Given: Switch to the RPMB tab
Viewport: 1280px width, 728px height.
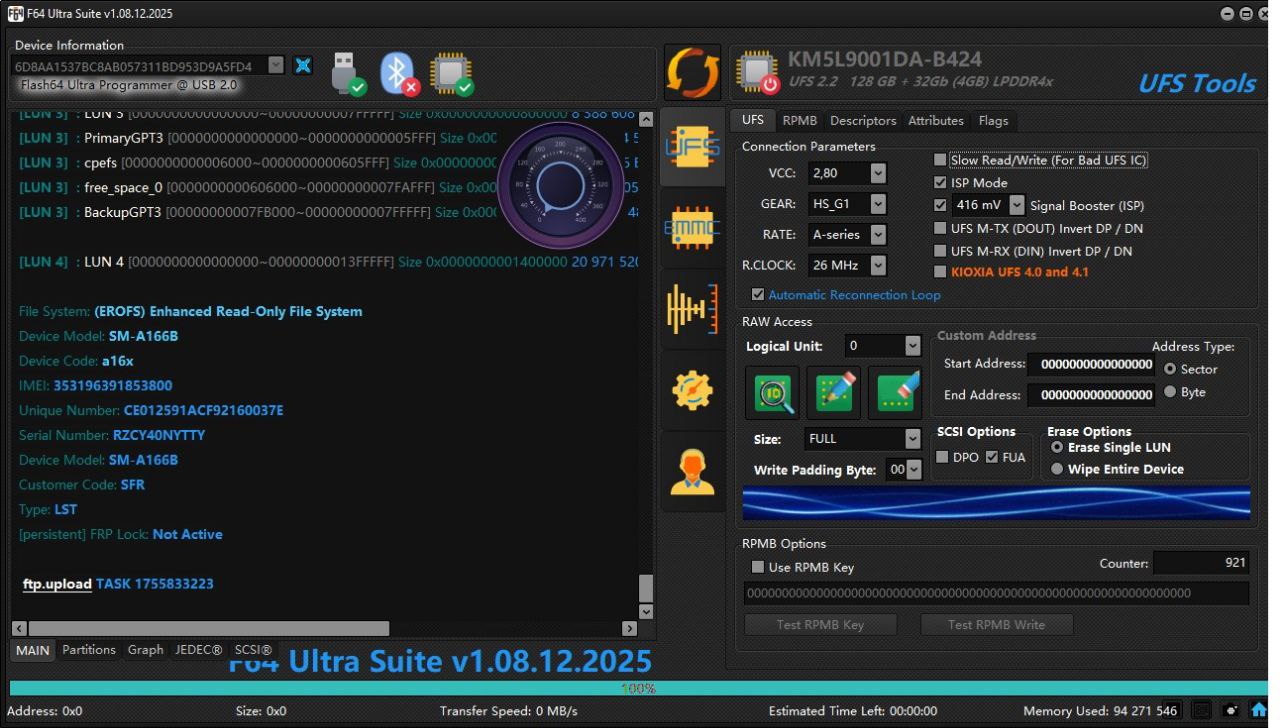Looking at the screenshot, I should [800, 120].
